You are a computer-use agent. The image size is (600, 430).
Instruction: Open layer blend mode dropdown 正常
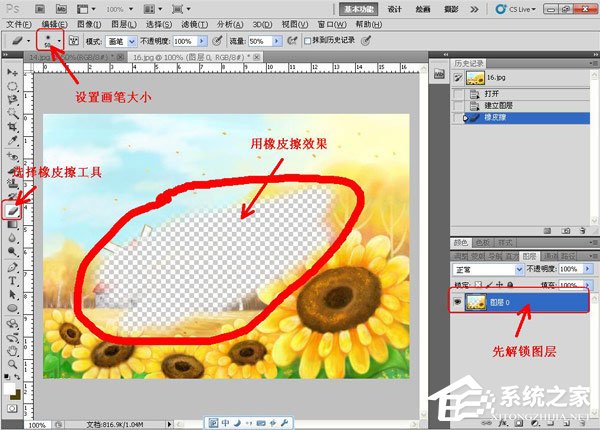coord(488,270)
